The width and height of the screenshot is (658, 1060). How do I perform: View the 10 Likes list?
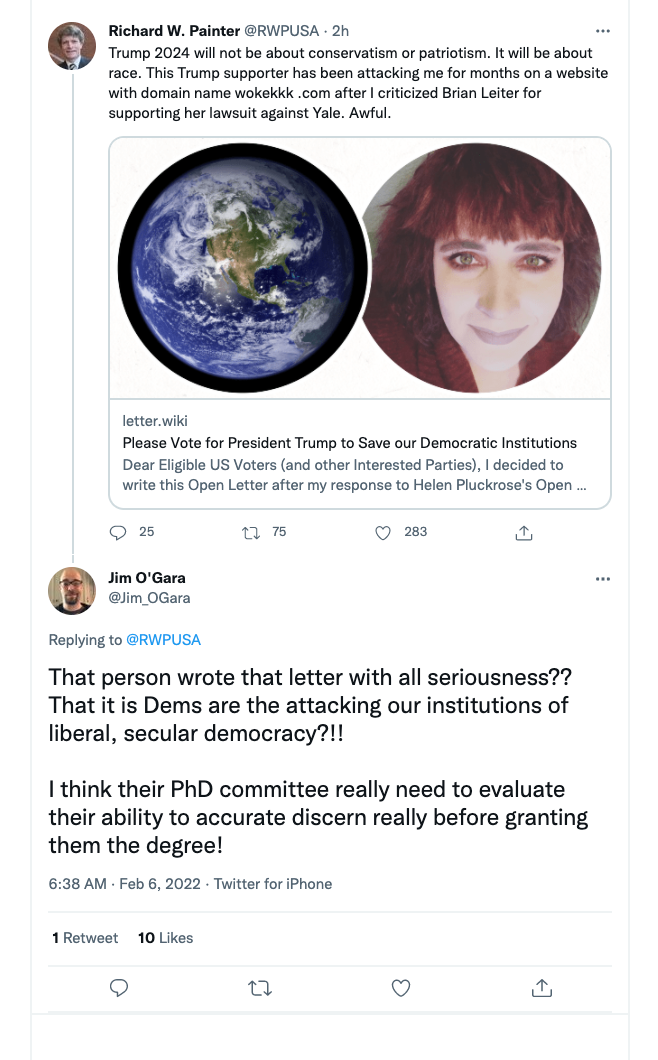166,938
